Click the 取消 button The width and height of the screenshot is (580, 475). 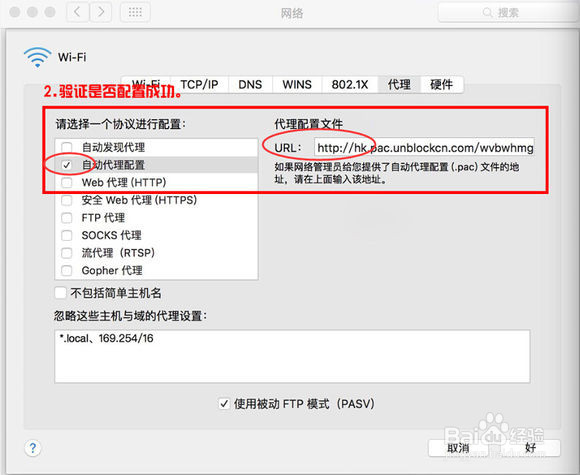point(458,448)
